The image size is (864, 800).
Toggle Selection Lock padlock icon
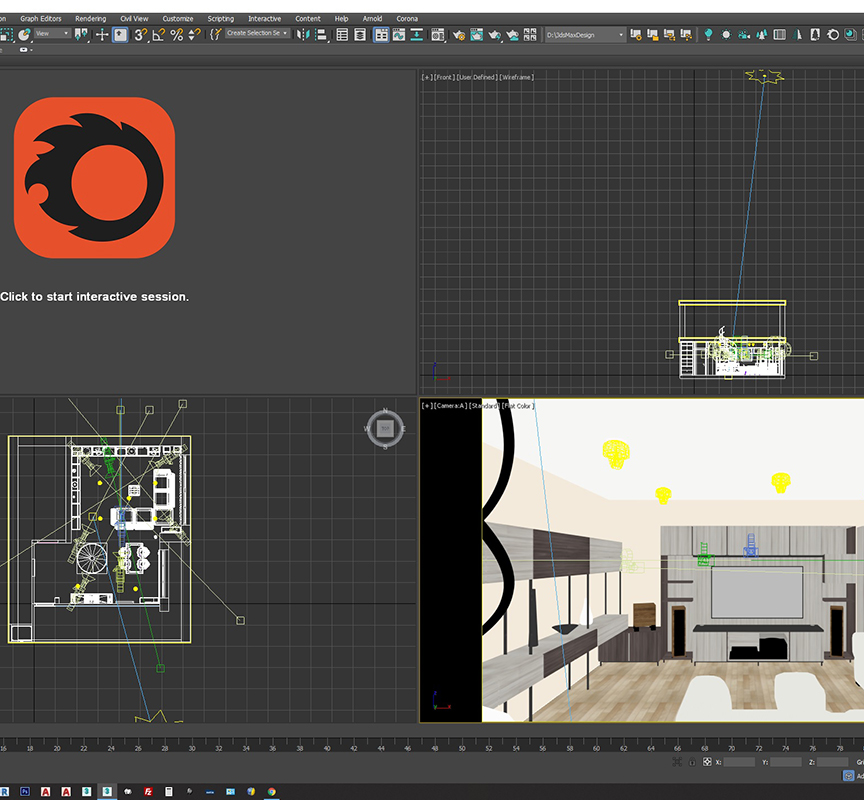(693, 762)
